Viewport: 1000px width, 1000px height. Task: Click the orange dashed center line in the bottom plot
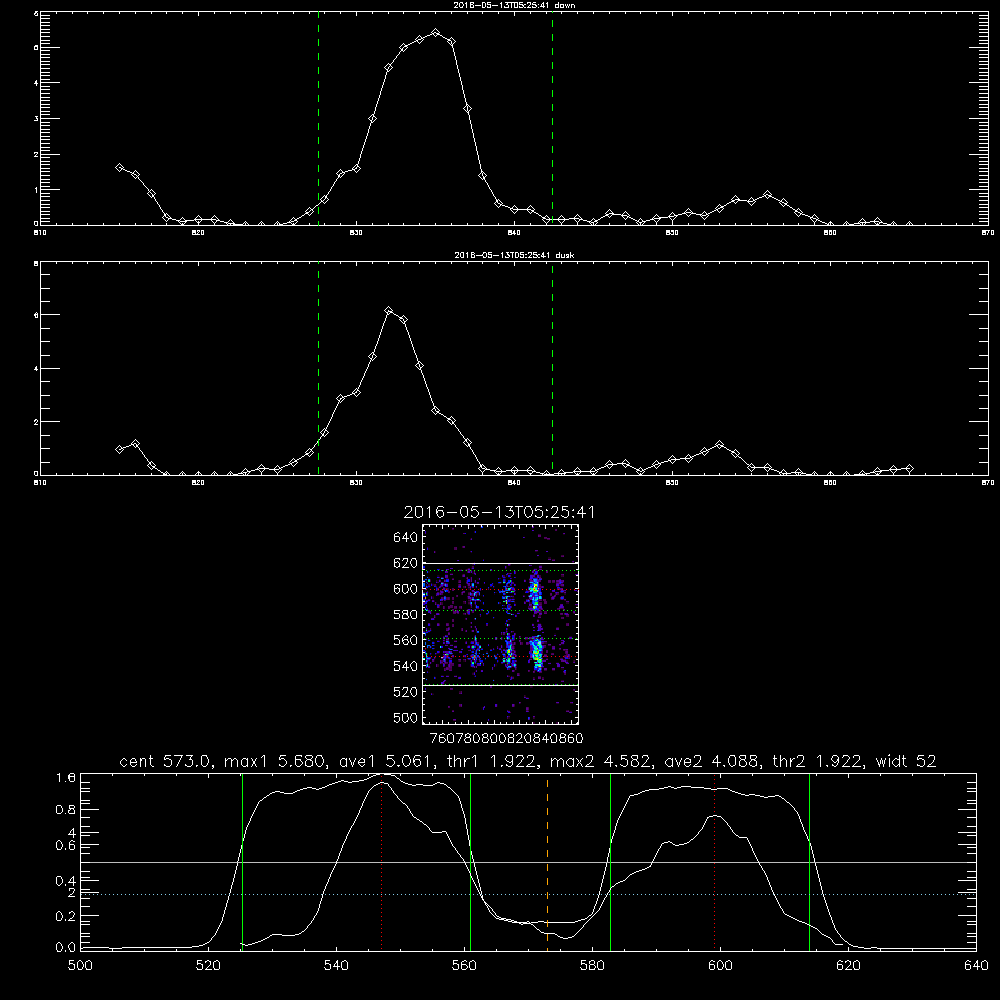tap(547, 861)
